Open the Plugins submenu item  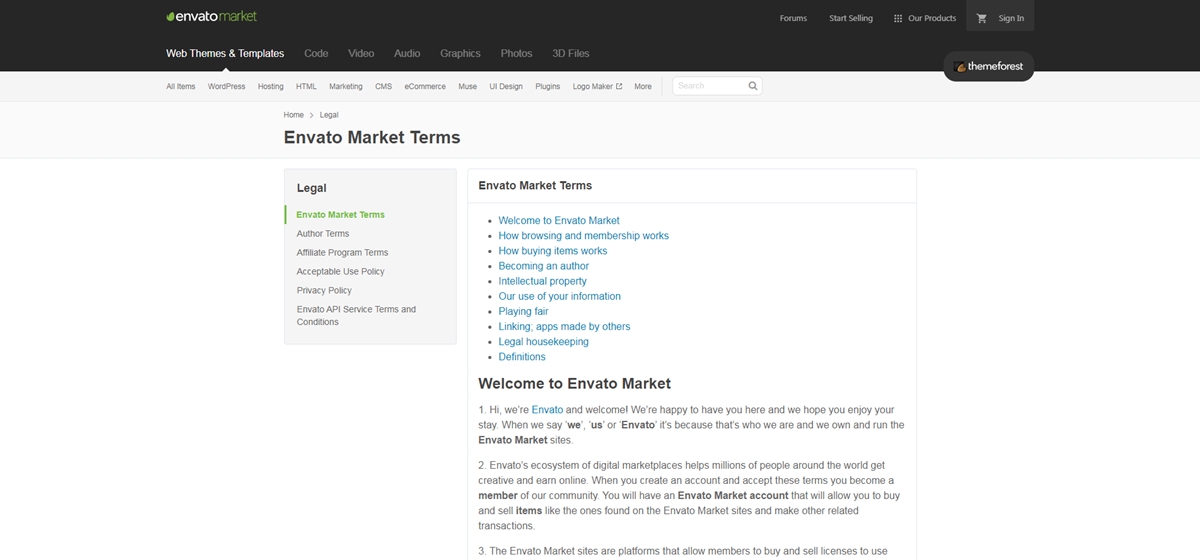click(x=548, y=86)
